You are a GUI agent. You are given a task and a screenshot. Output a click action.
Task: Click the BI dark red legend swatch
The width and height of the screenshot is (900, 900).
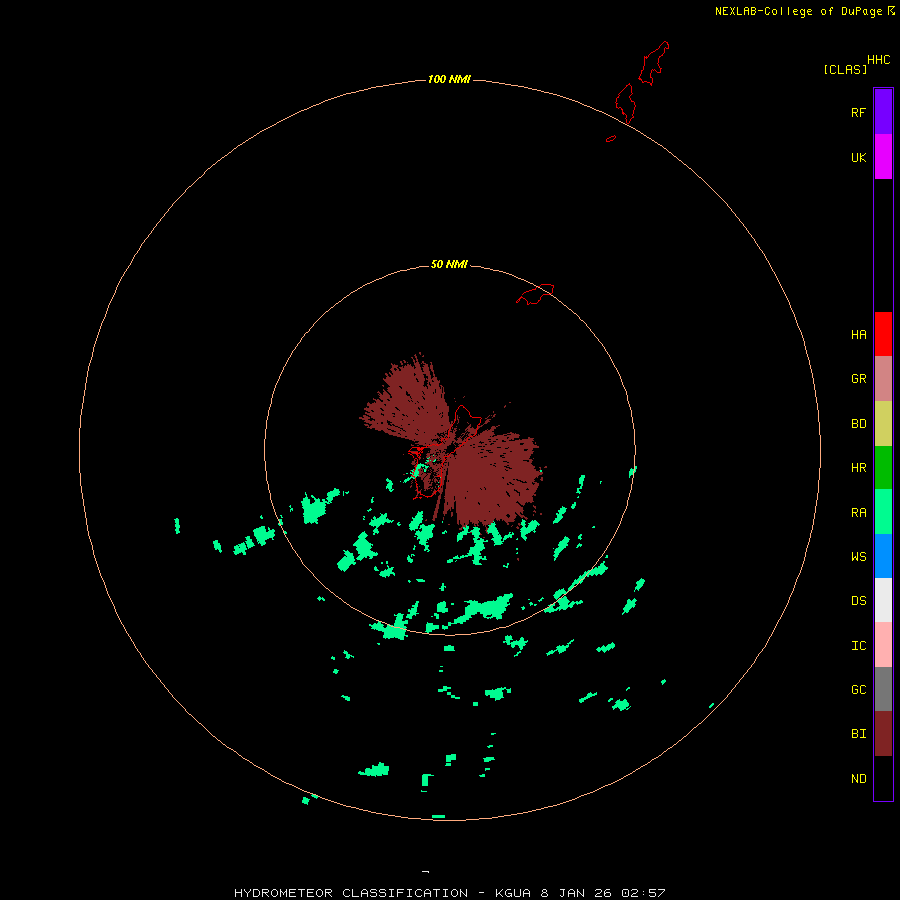[x=883, y=734]
